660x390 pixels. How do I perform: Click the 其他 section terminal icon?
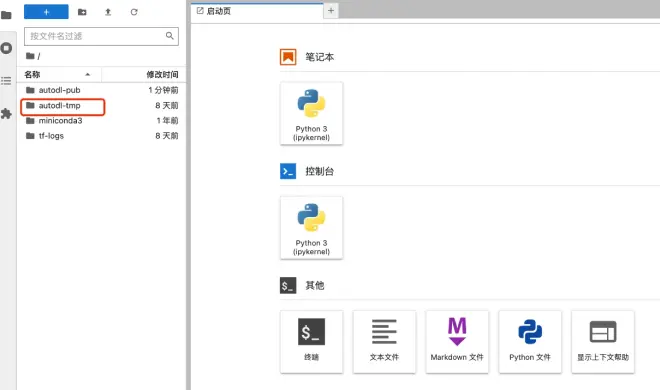point(288,285)
